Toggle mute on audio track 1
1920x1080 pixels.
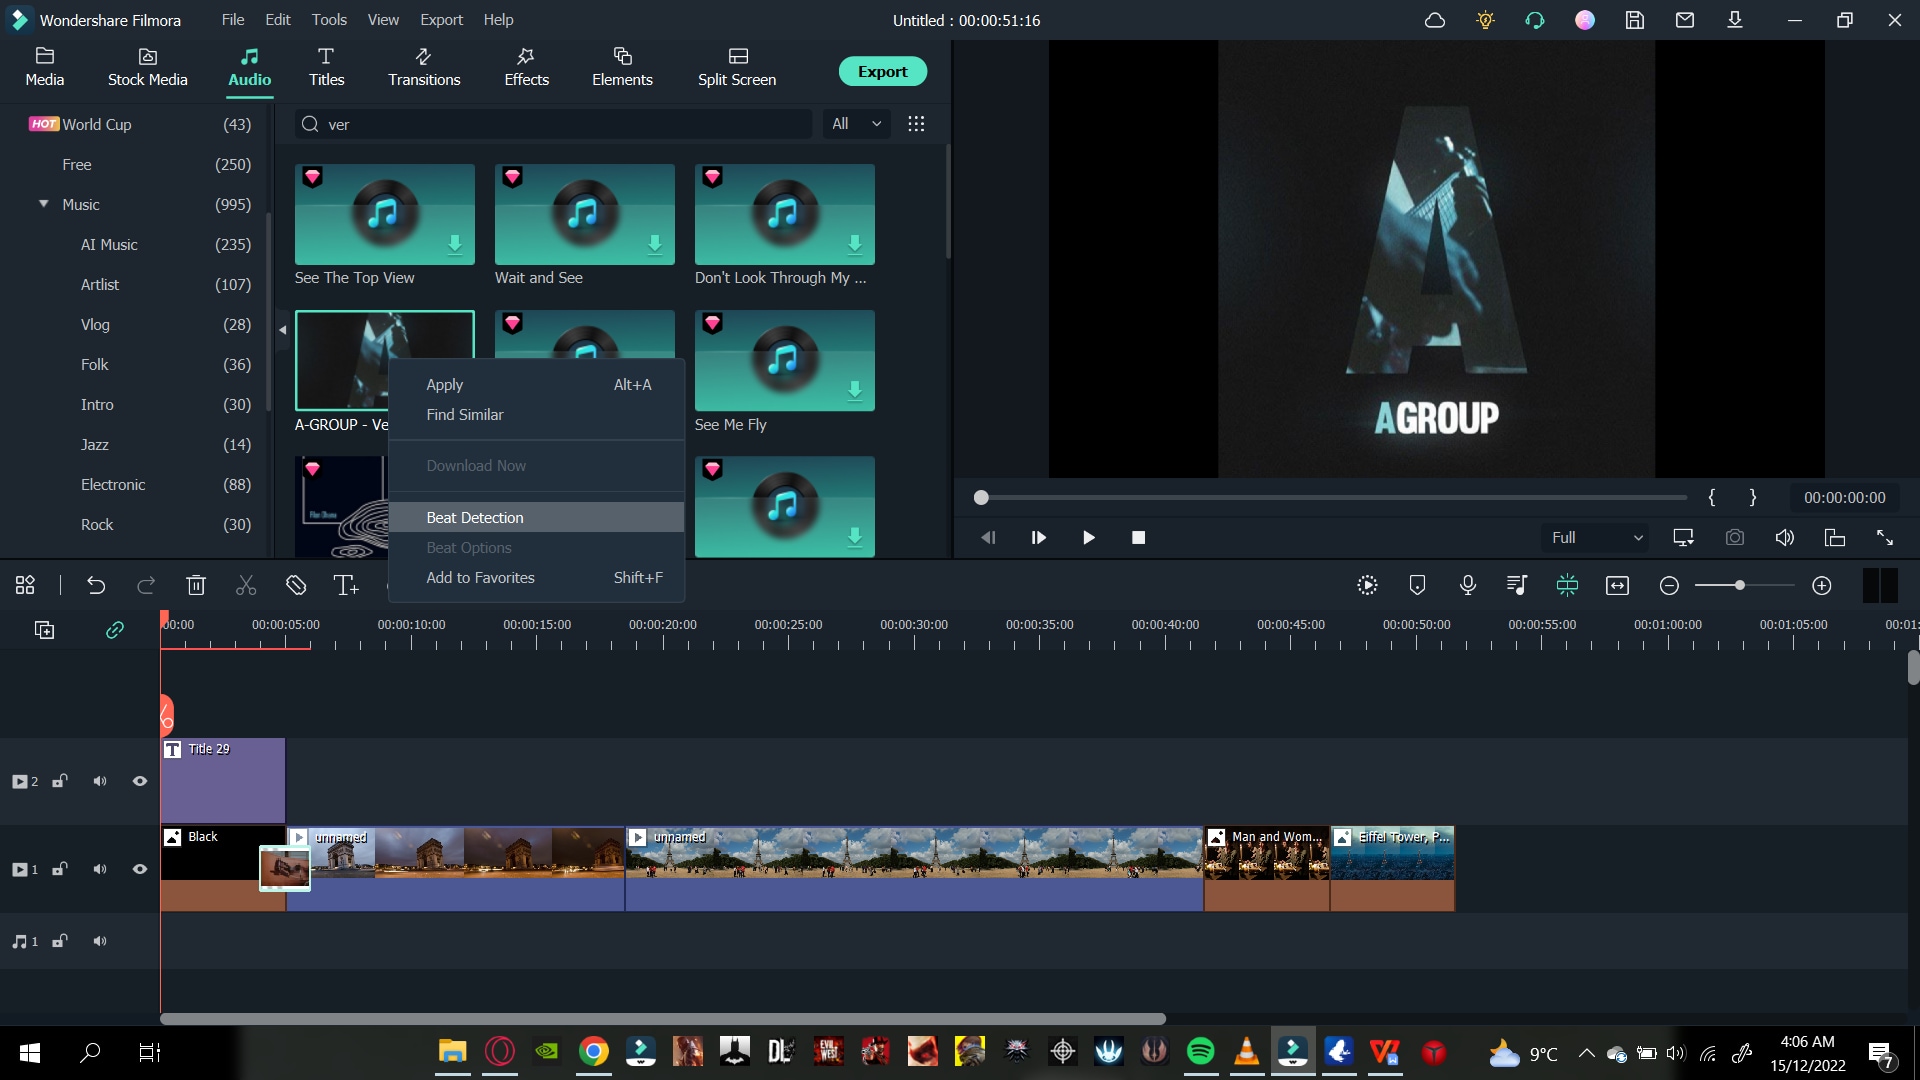point(99,940)
